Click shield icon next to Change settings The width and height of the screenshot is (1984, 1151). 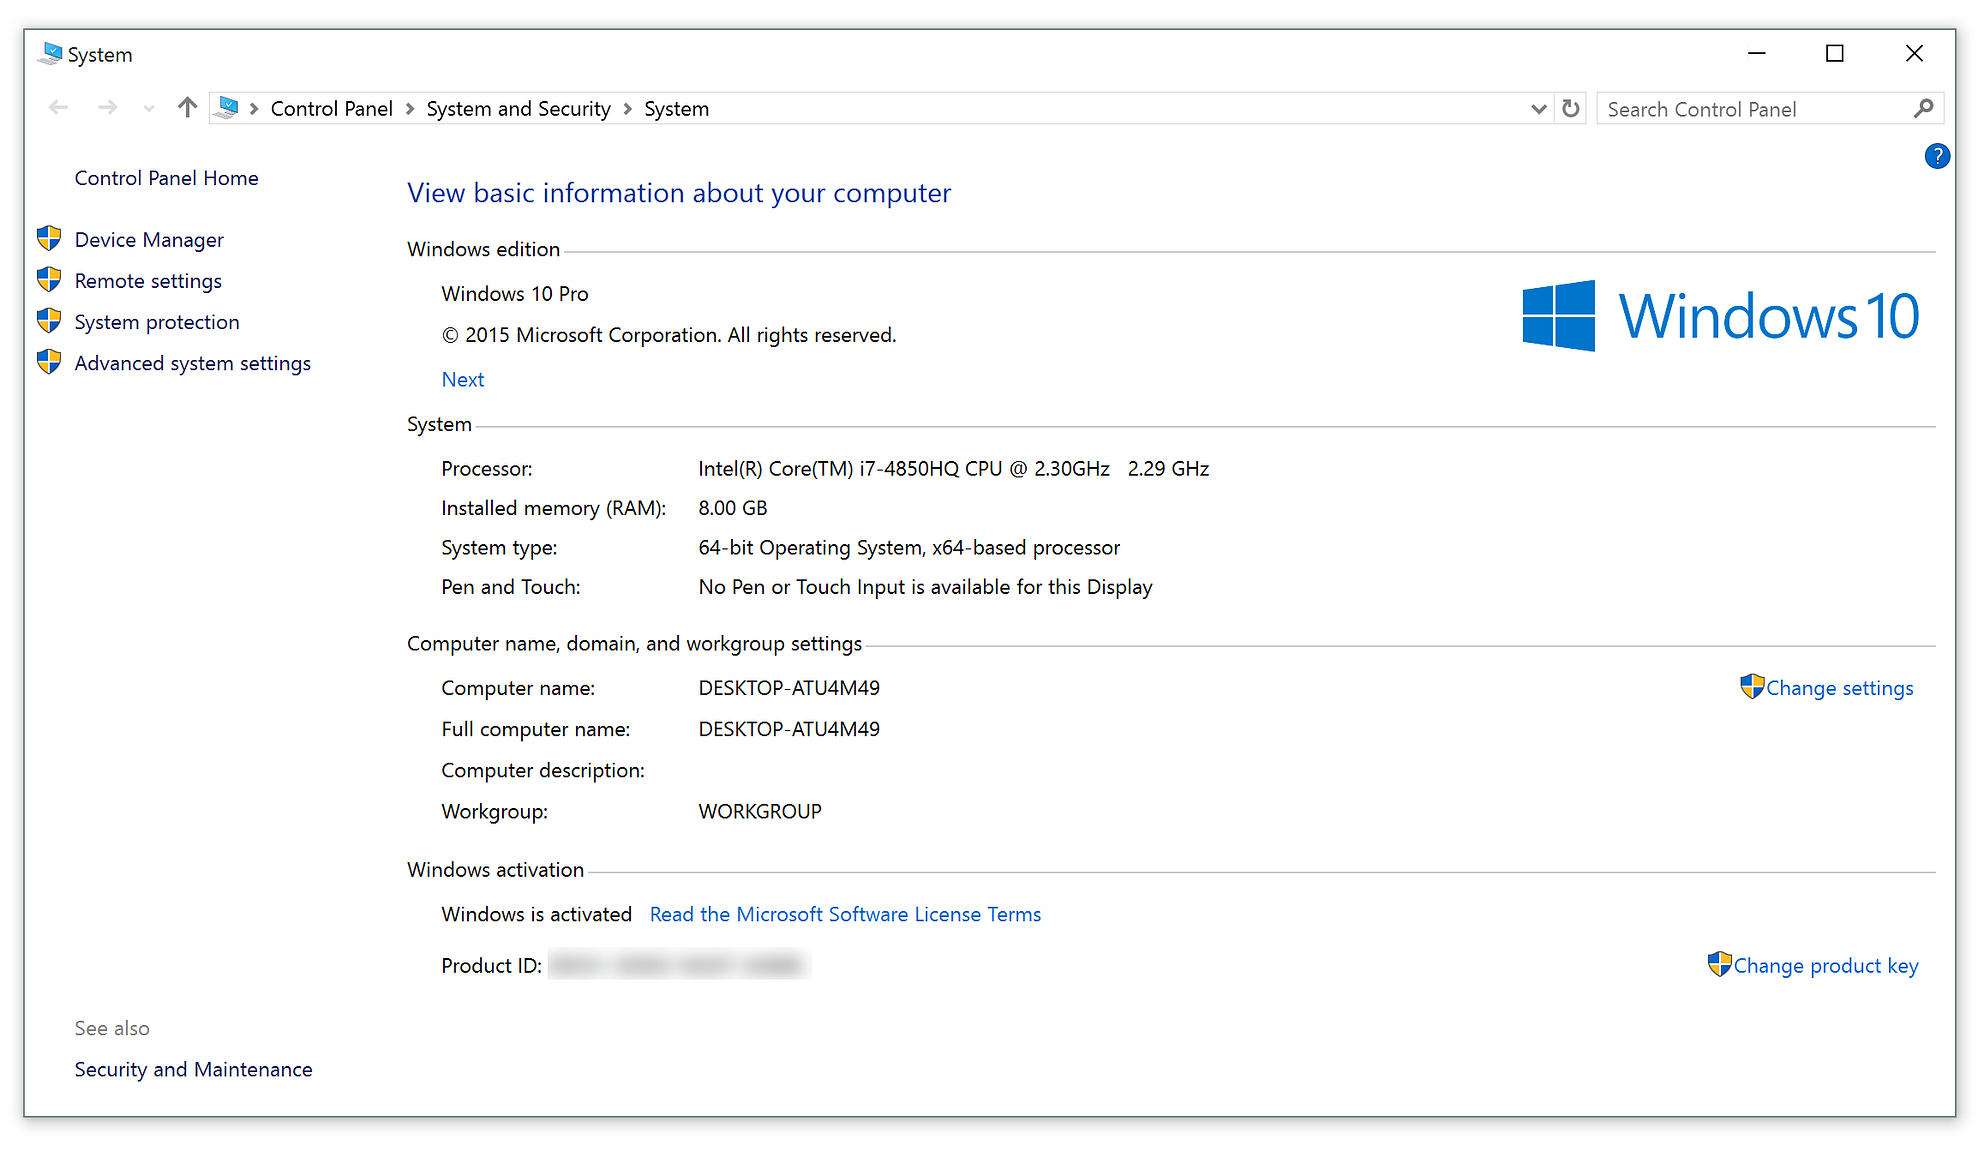tap(1752, 686)
